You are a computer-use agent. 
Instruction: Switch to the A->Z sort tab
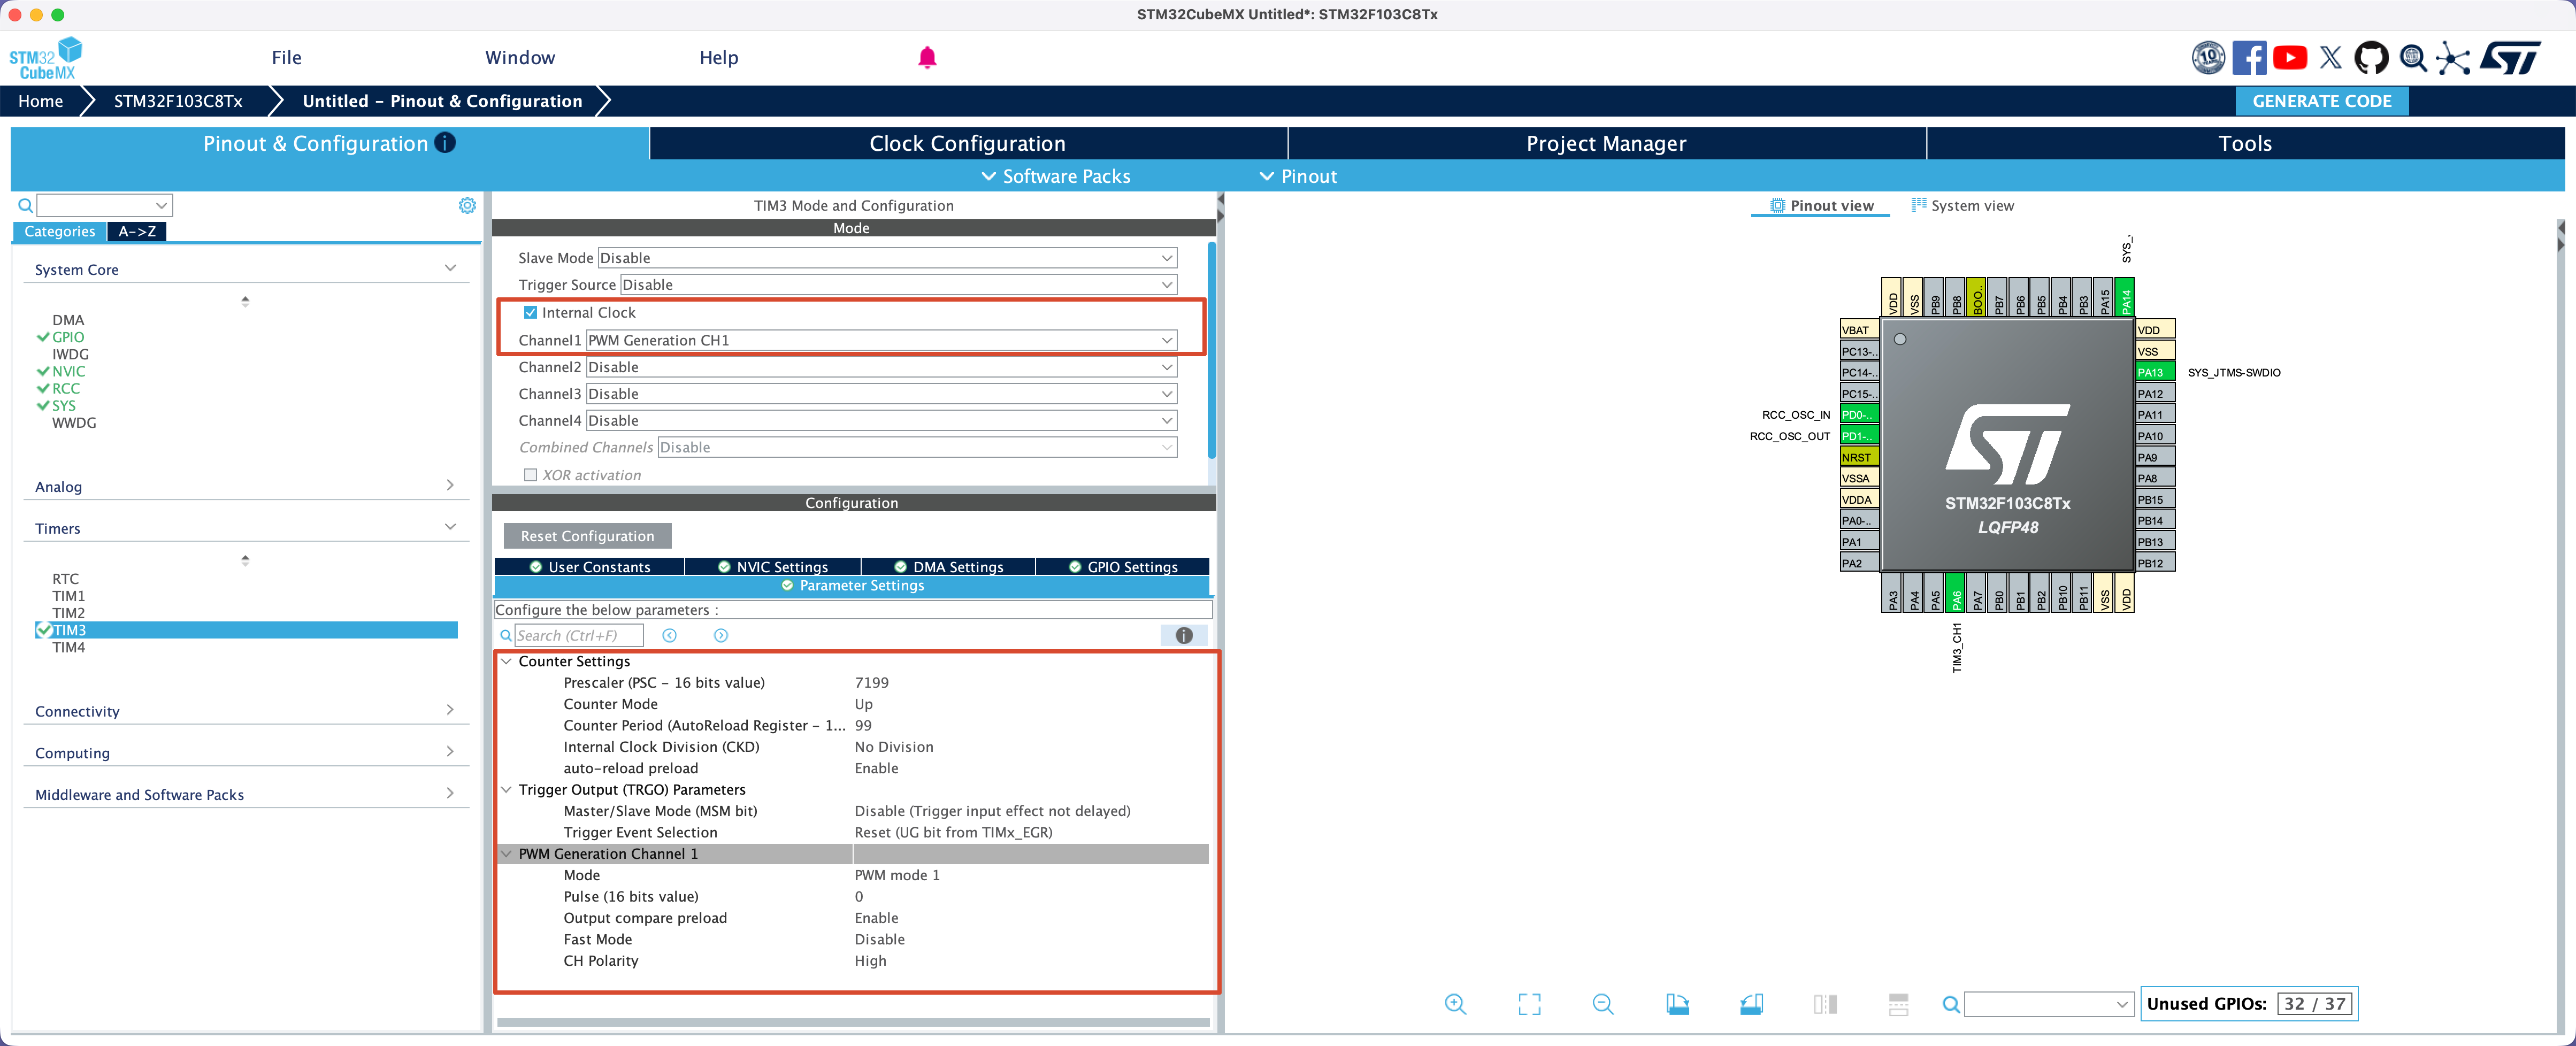pos(137,232)
